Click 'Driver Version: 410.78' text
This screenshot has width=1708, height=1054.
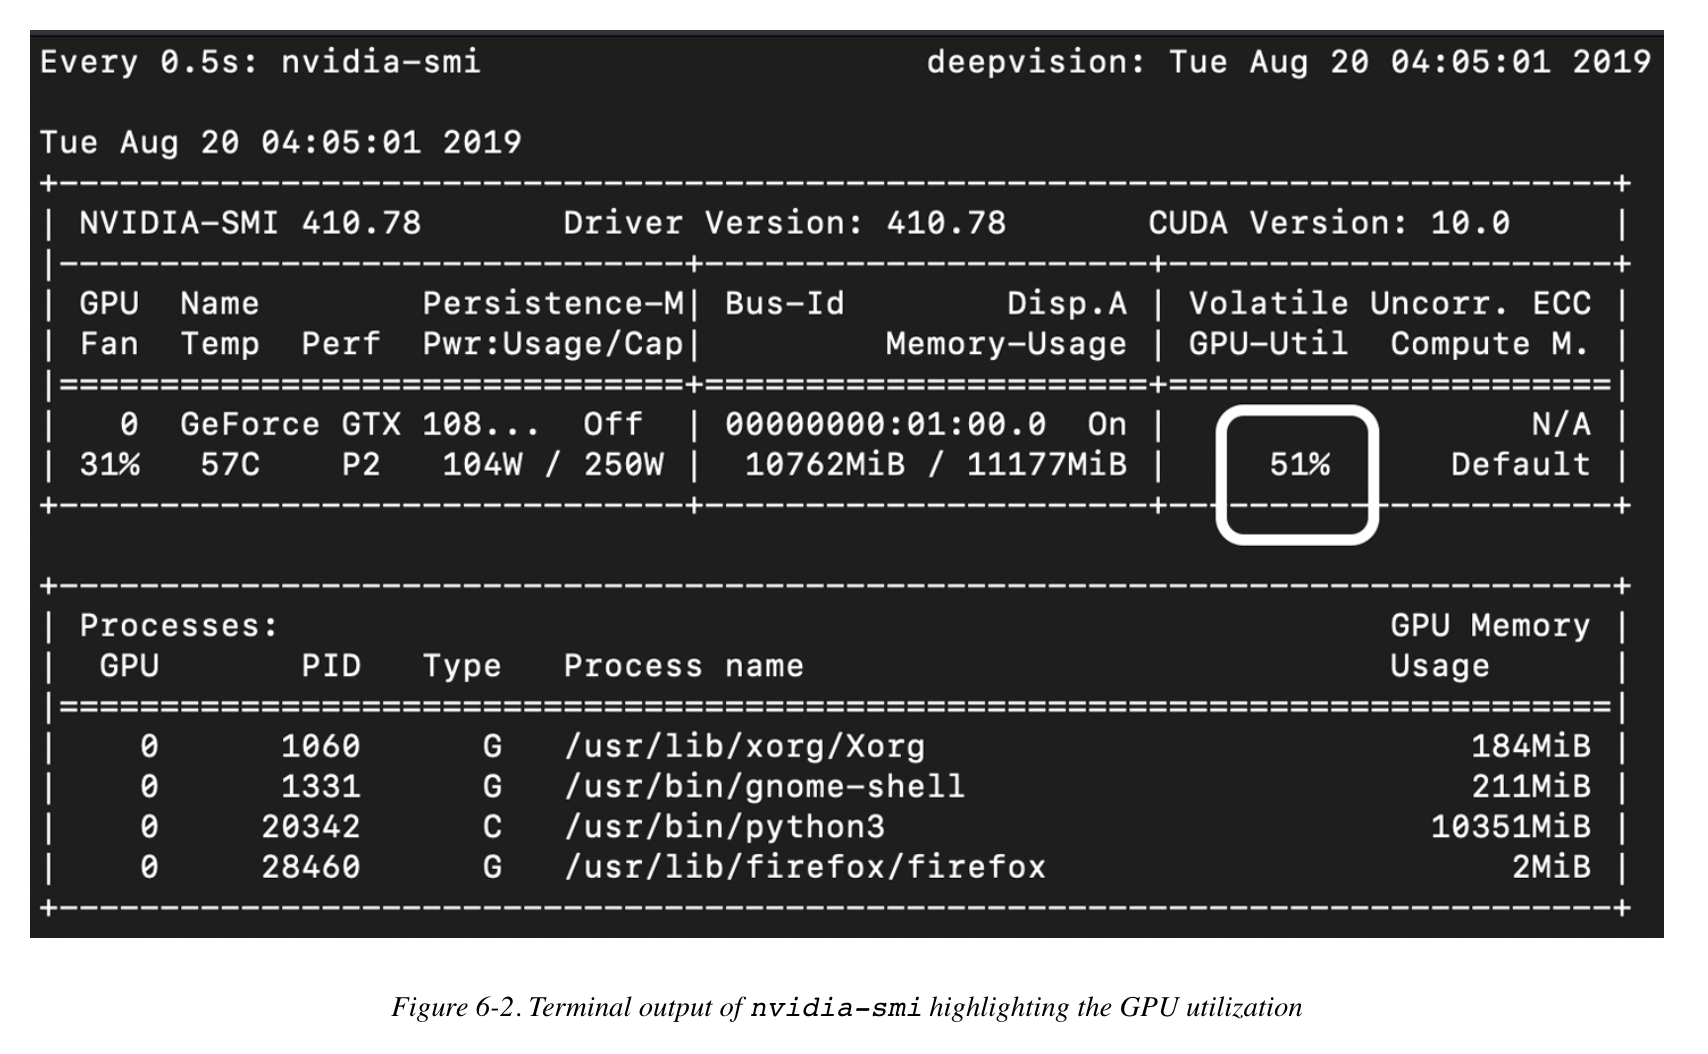pos(784,222)
